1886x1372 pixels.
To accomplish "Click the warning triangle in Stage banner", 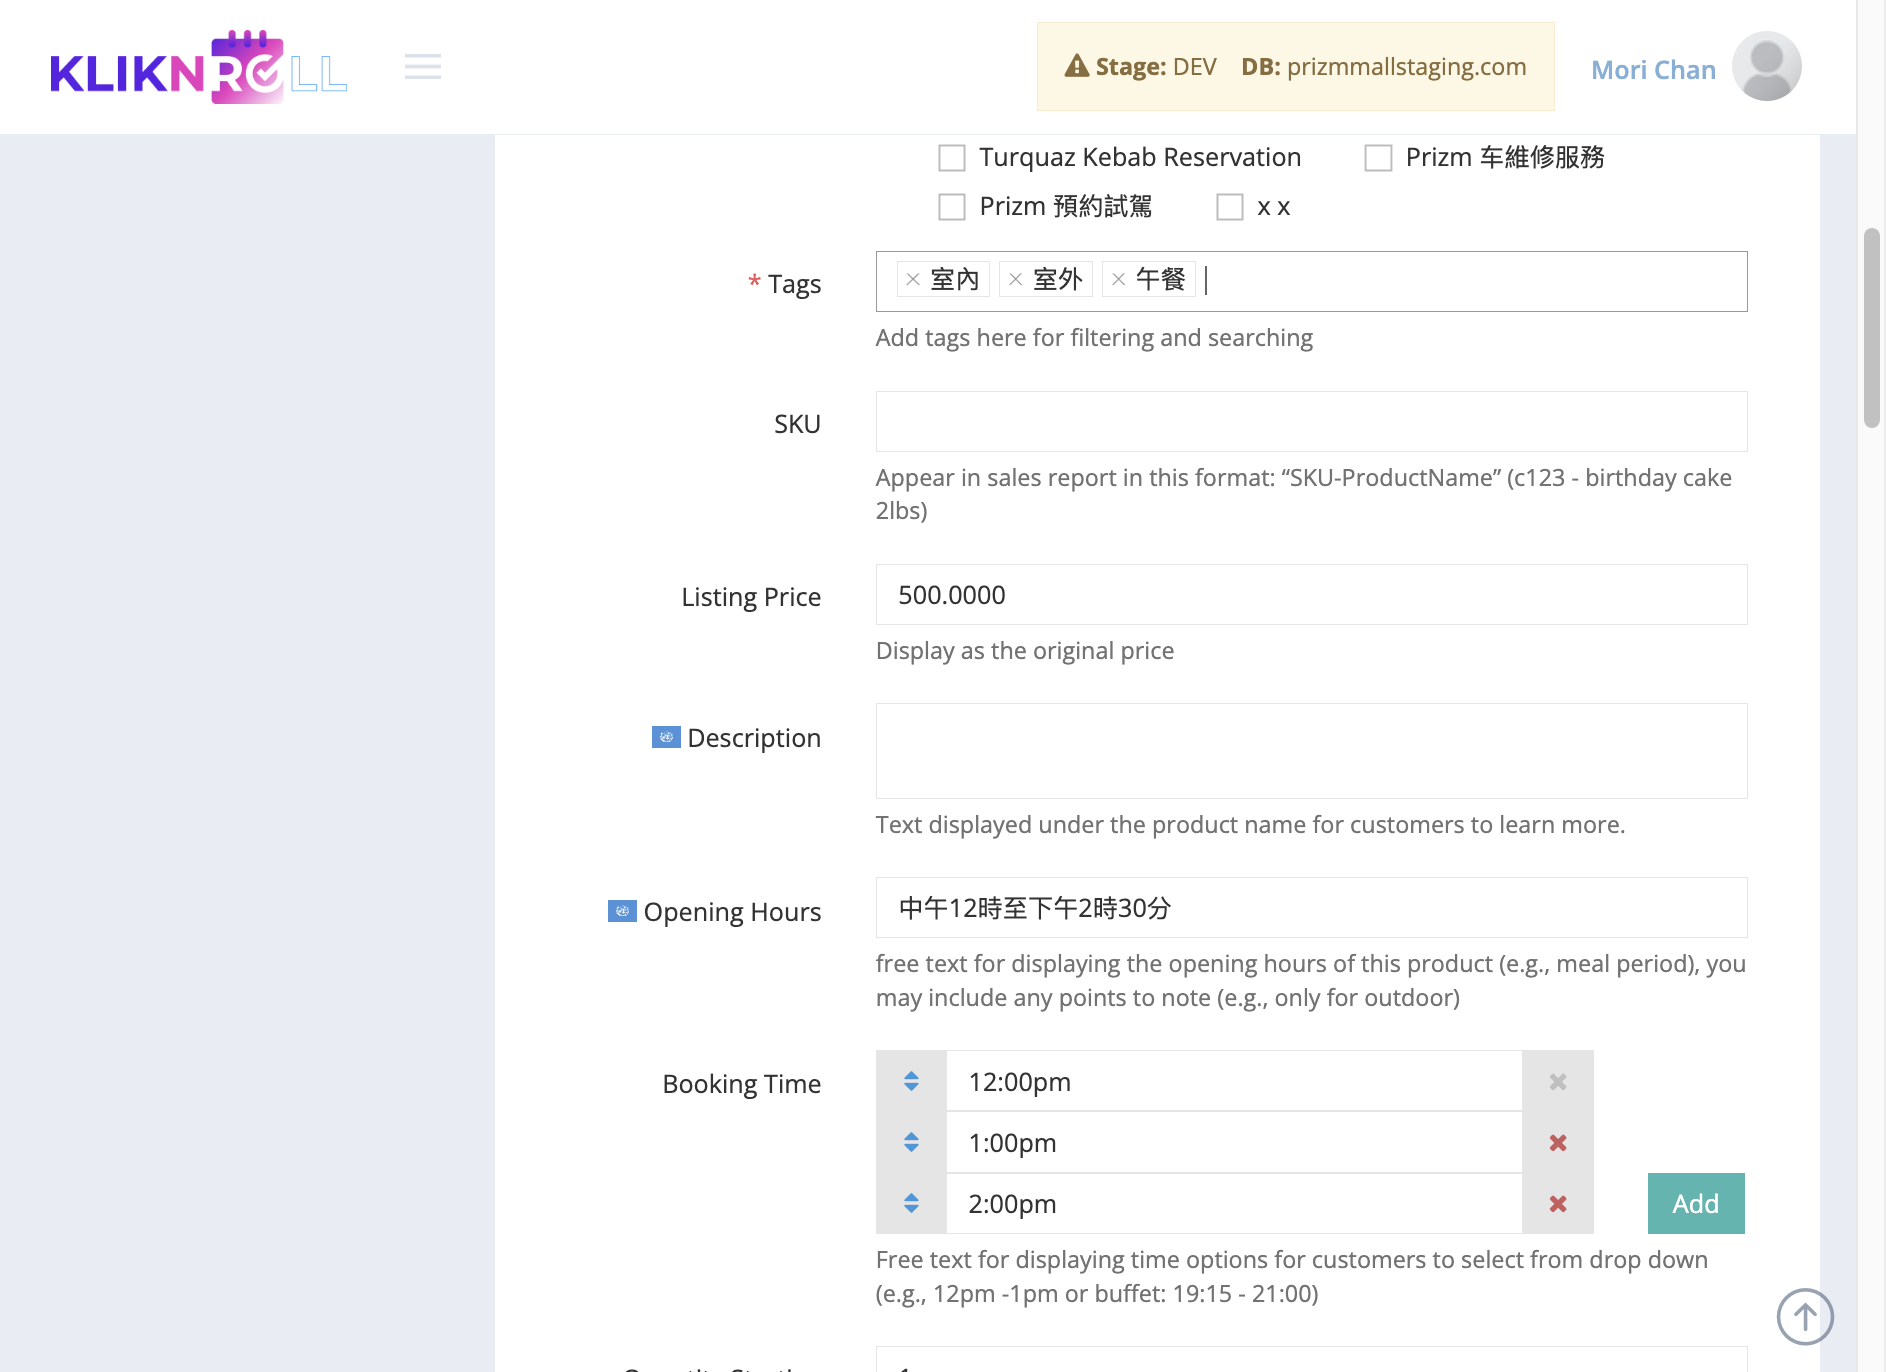I will click(x=1076, y=66).
